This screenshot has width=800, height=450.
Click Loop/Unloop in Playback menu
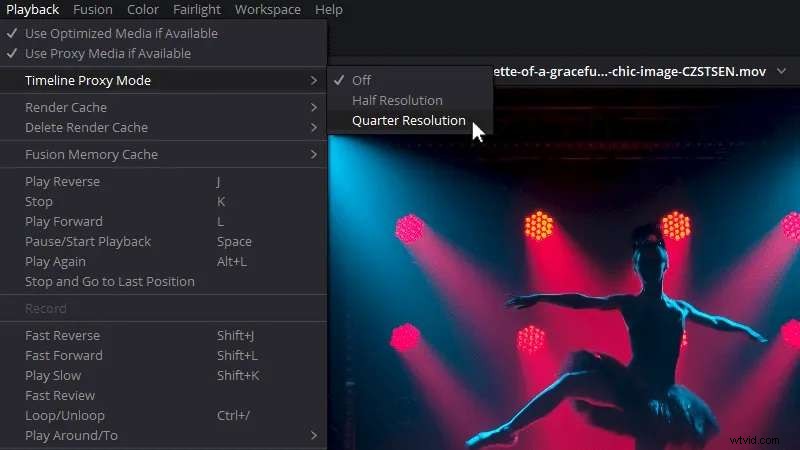[64, 415]
